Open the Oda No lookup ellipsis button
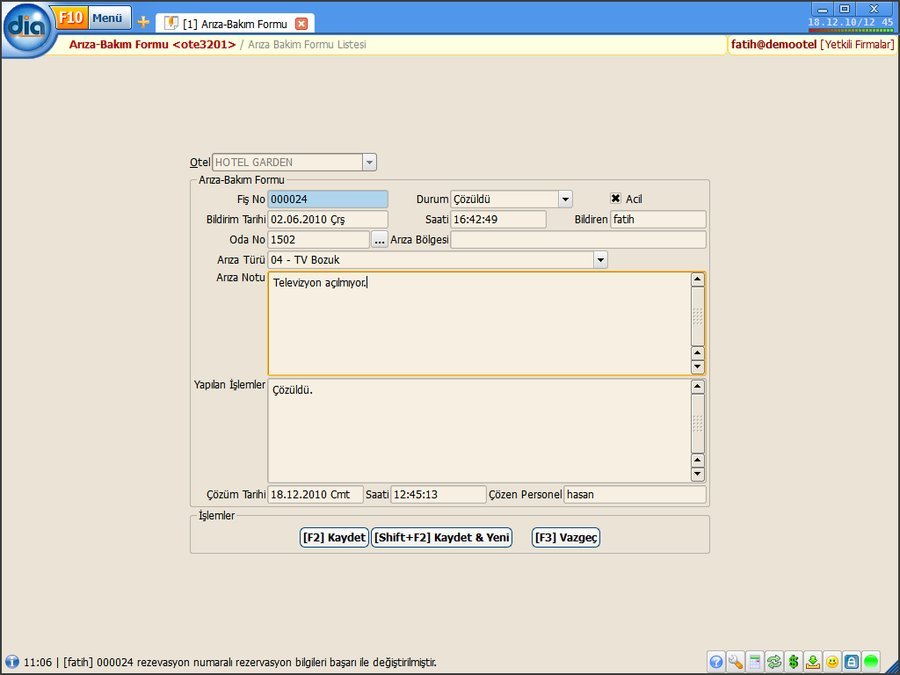This screenshot has width=900, height=675. click(x=379, y=240)
